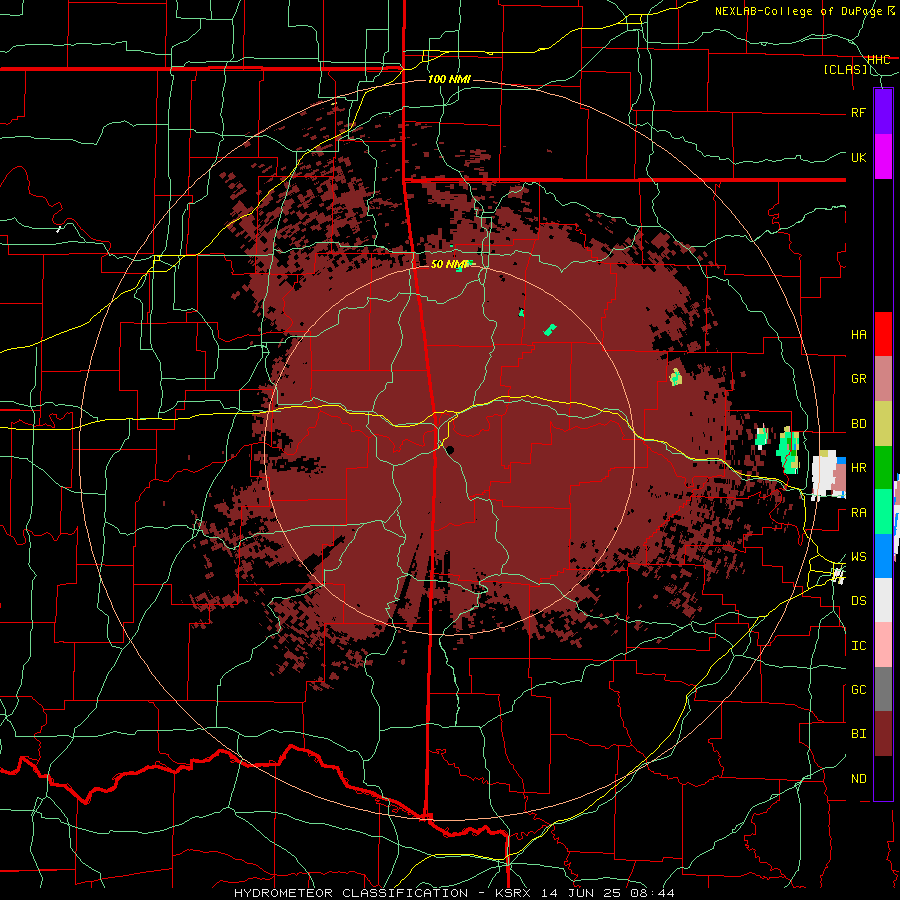Click the 100 NMI range ring label
This screenshot has width=900, height=900.
tap(449, 79)
